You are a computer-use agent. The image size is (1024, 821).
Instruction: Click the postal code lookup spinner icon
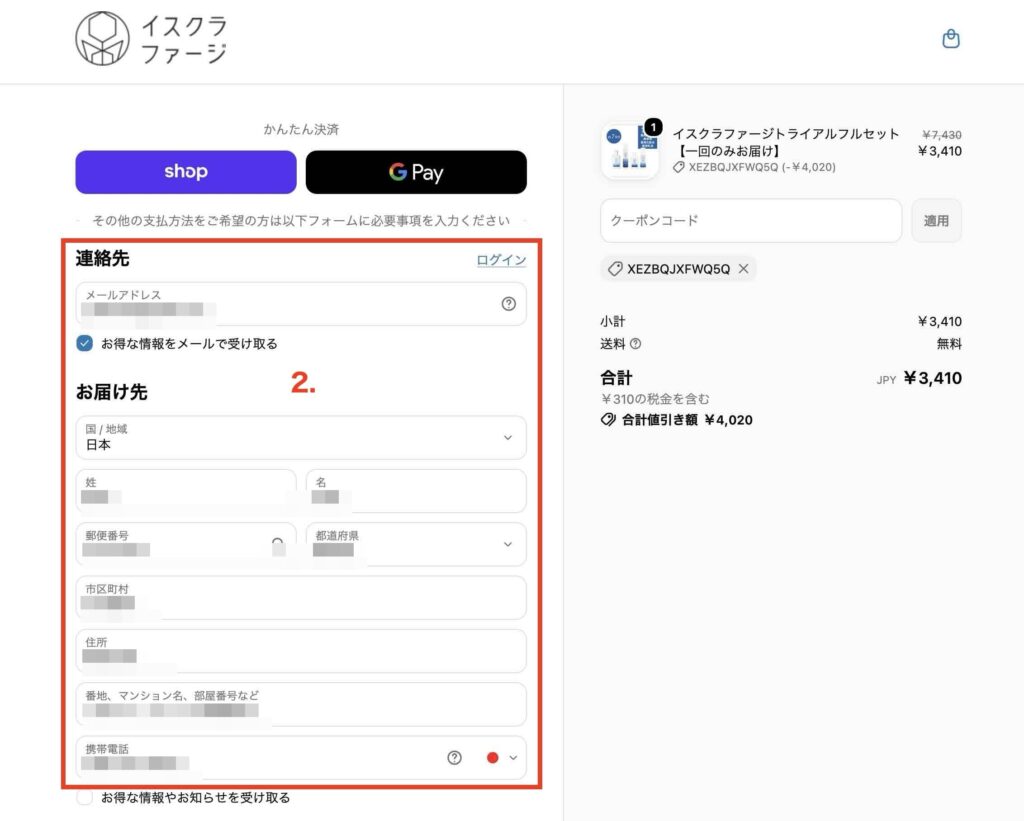[x=278, y=544]
